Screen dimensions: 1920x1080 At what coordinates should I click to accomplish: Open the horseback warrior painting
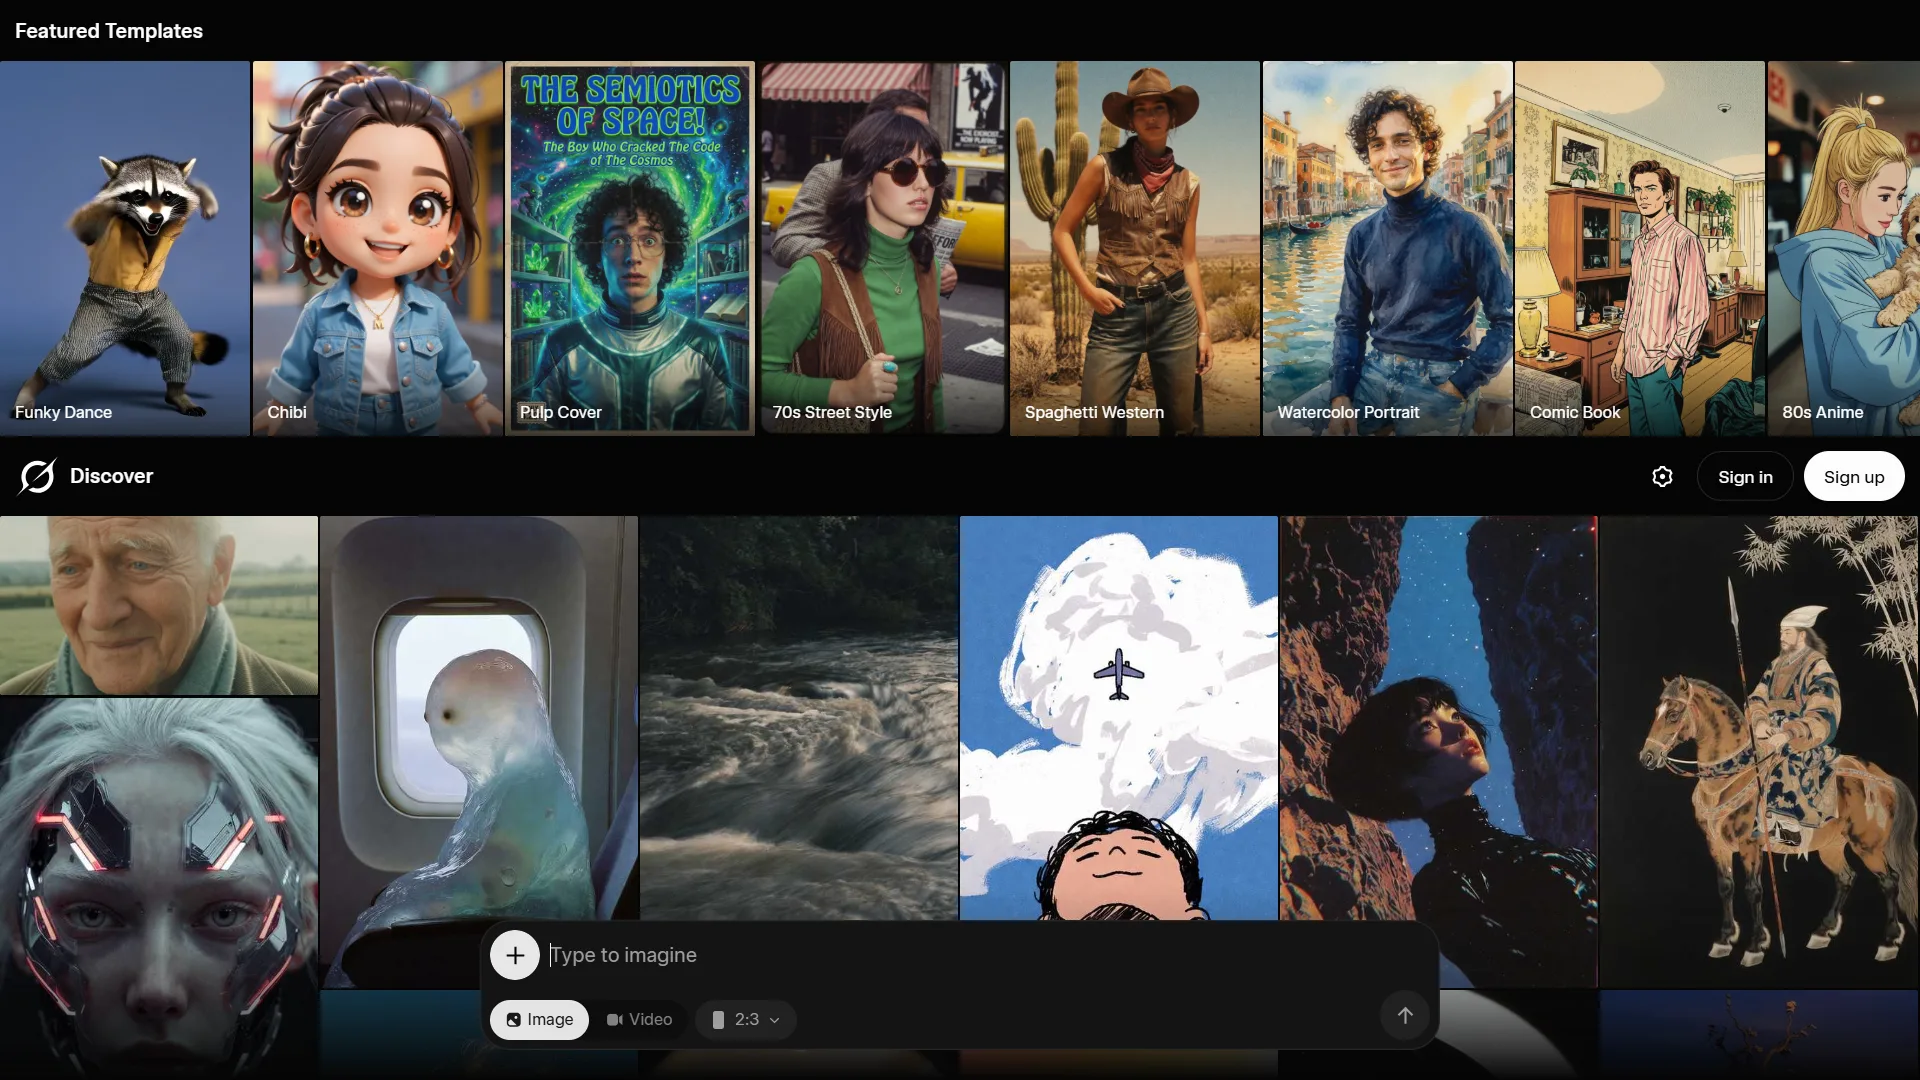point(1758,750)
